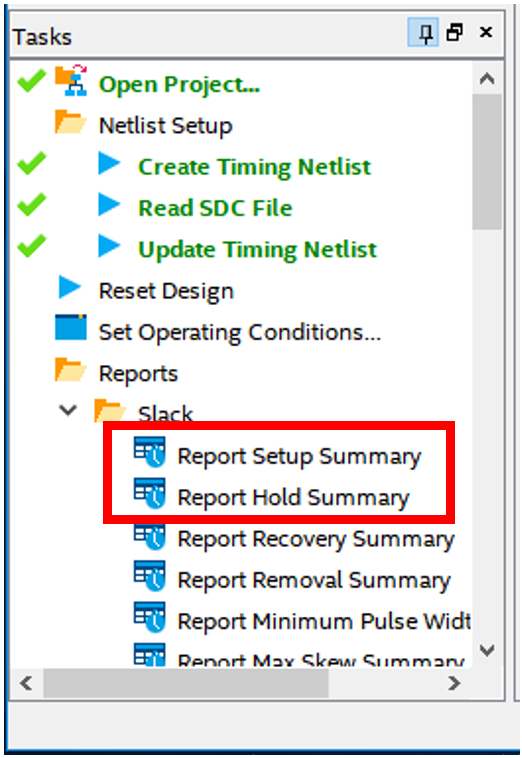Click the Reset Design play arrow
522x758 pixels.
70,287
